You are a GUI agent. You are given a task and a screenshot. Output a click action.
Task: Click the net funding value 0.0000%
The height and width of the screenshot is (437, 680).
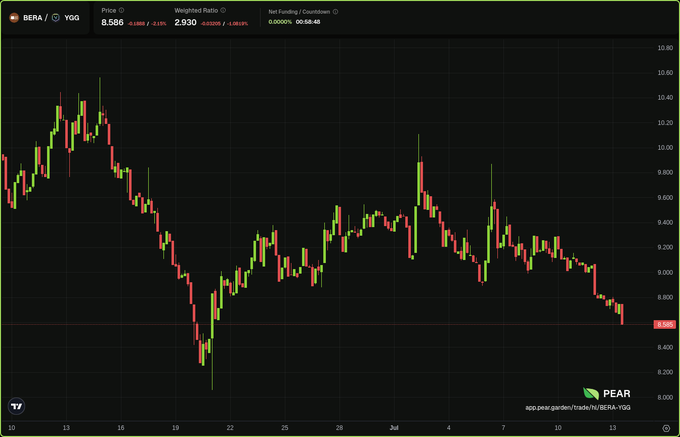(280, 22)
